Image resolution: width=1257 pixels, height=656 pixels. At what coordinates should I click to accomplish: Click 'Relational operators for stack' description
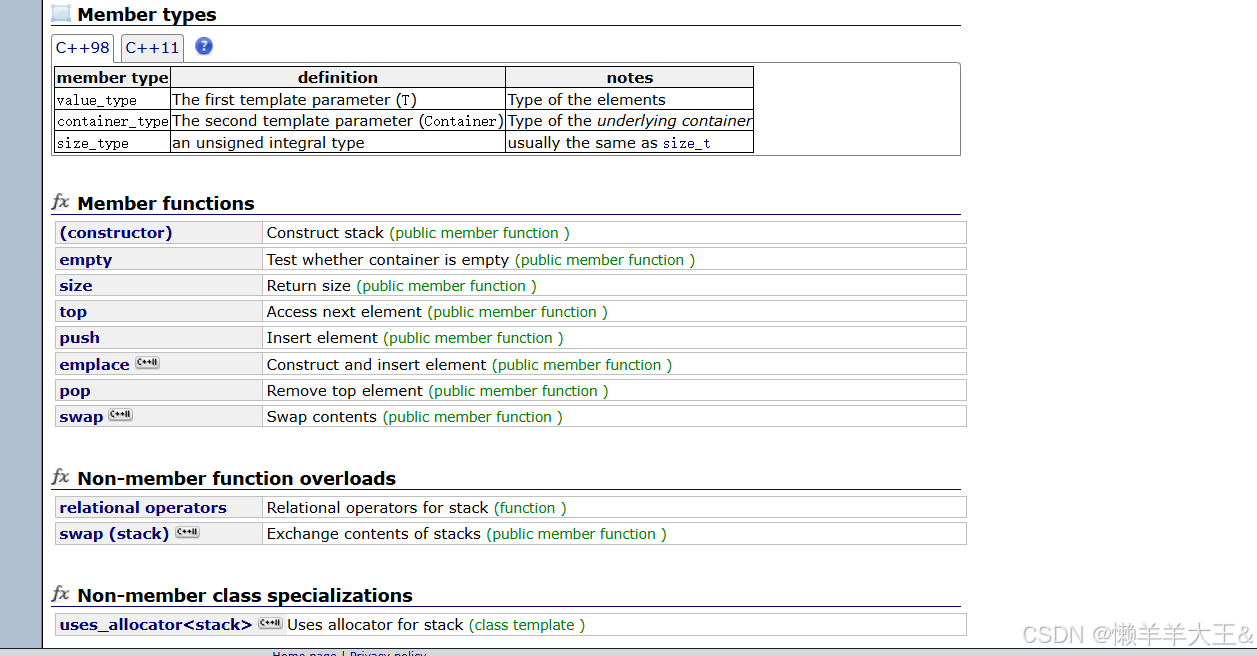378,508
